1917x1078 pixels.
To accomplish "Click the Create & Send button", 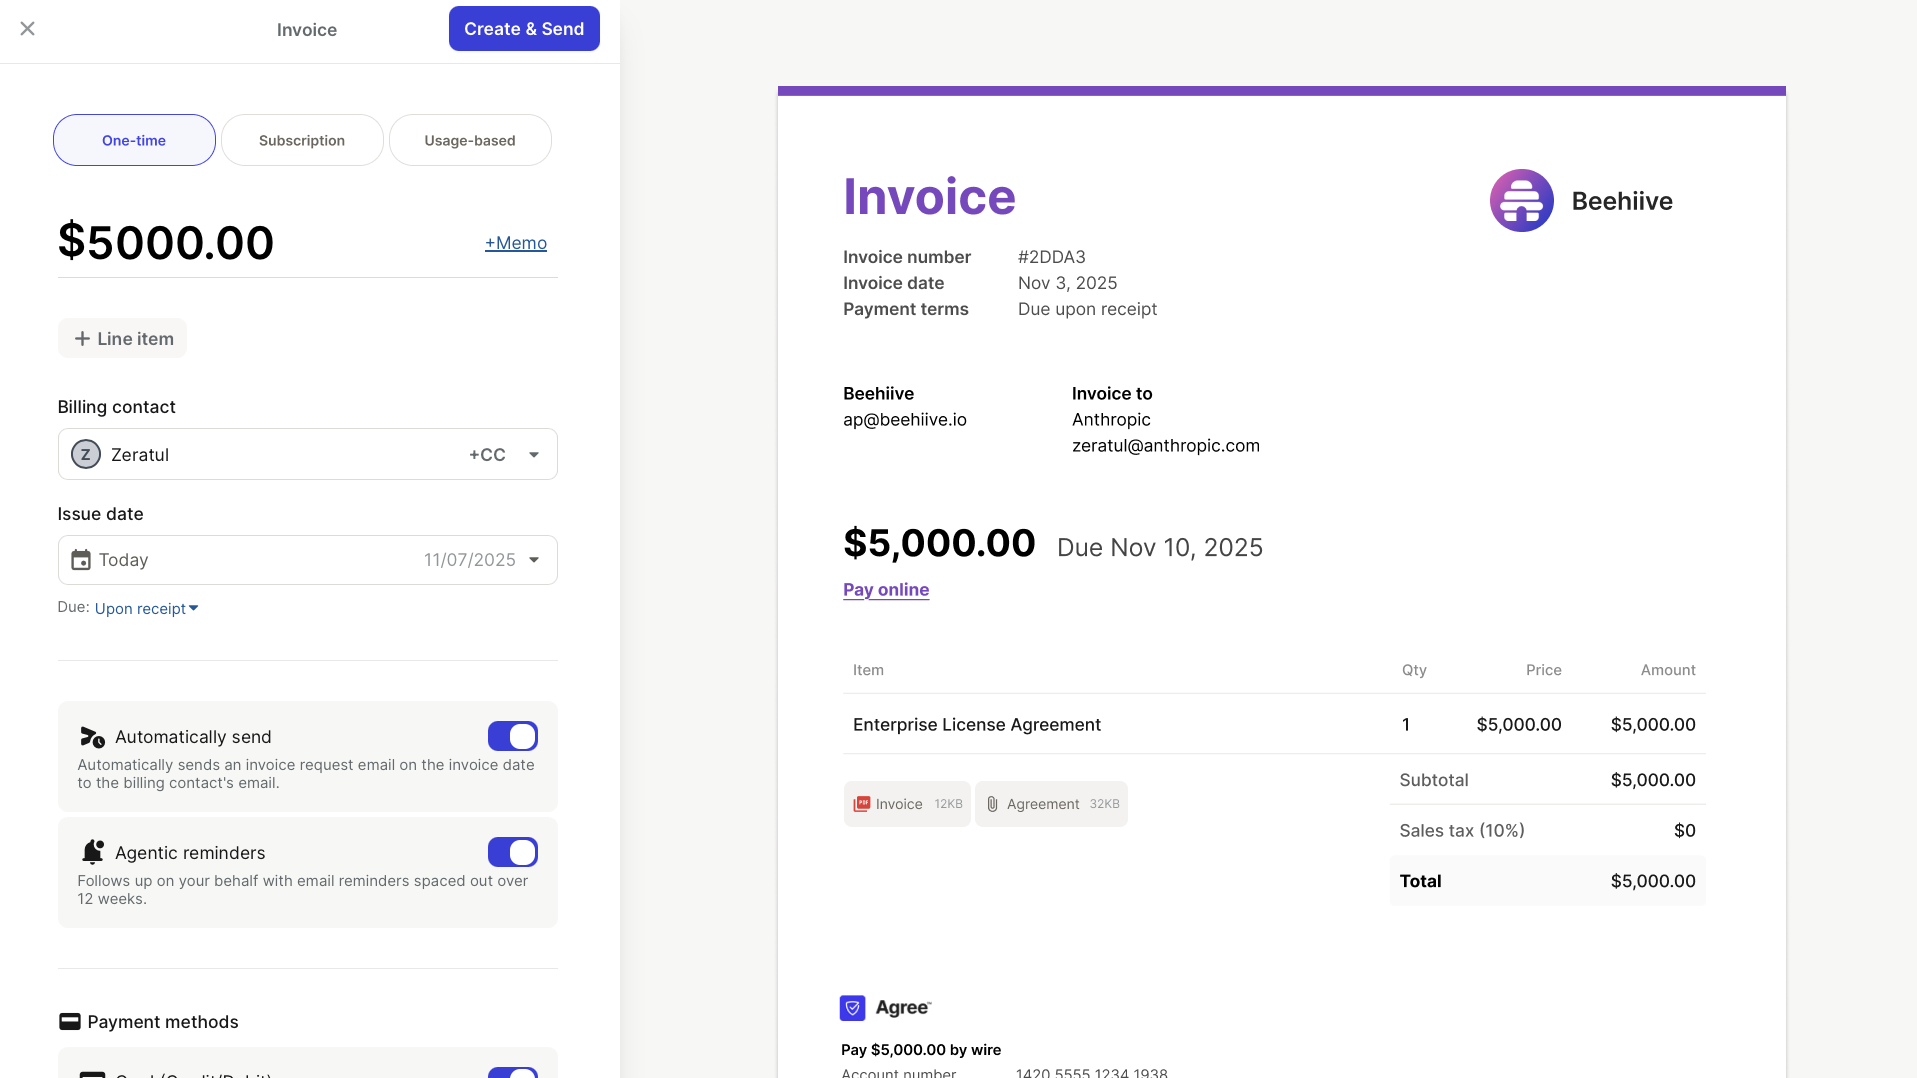I will [524, 29].
